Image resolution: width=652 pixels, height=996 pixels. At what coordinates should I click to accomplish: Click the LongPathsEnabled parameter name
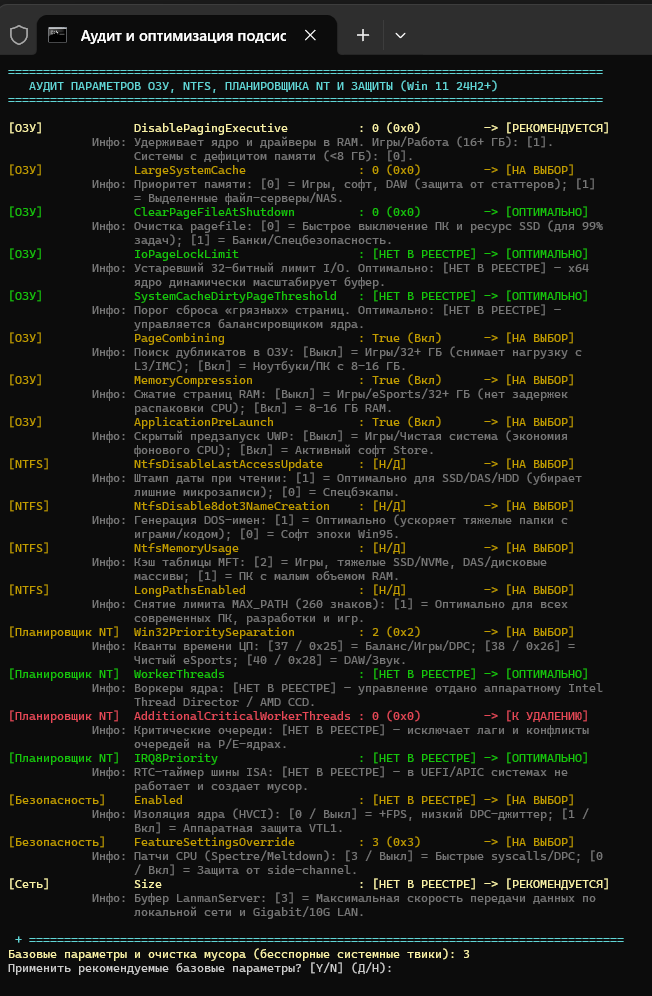[x=189, y=590]
